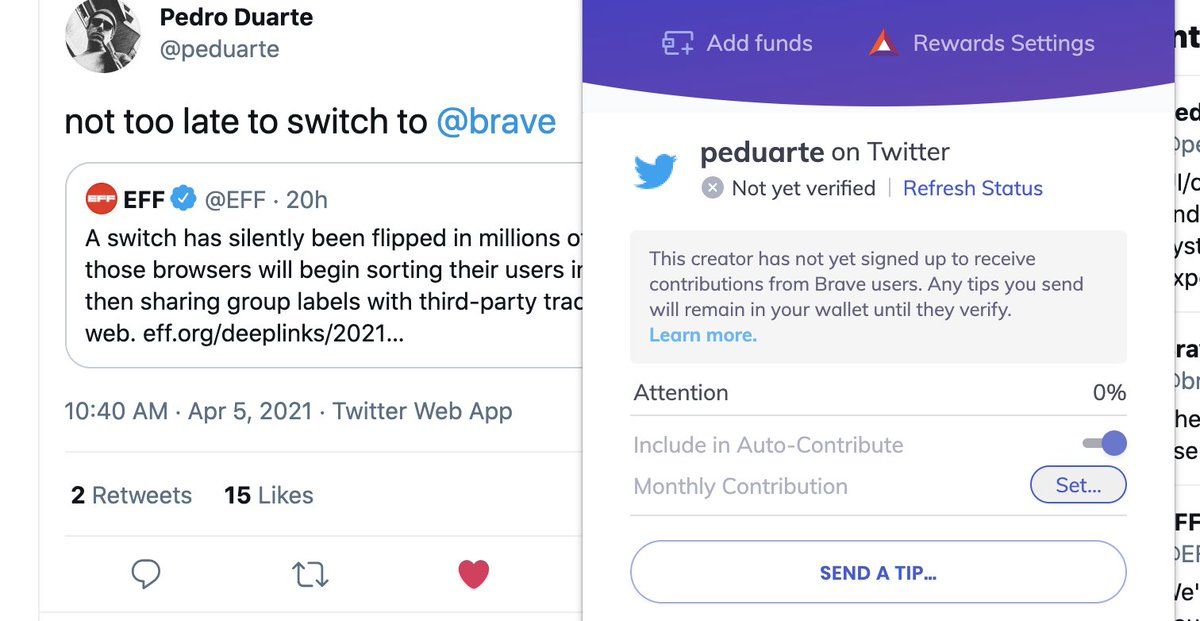Click the EFF verified badge icon
The image size is (1200, 621).
click(183, 199)
